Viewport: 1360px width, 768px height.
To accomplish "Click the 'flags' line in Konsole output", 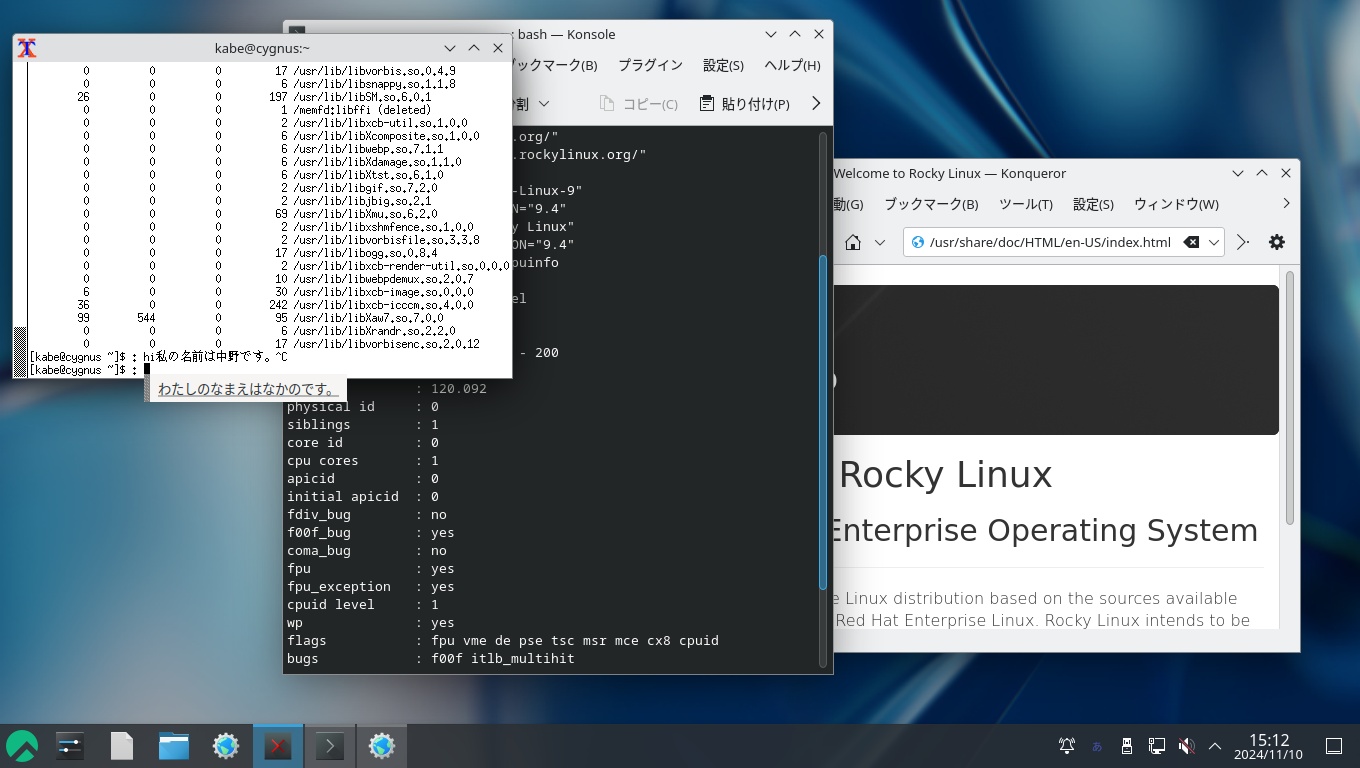I will [503, 640].
